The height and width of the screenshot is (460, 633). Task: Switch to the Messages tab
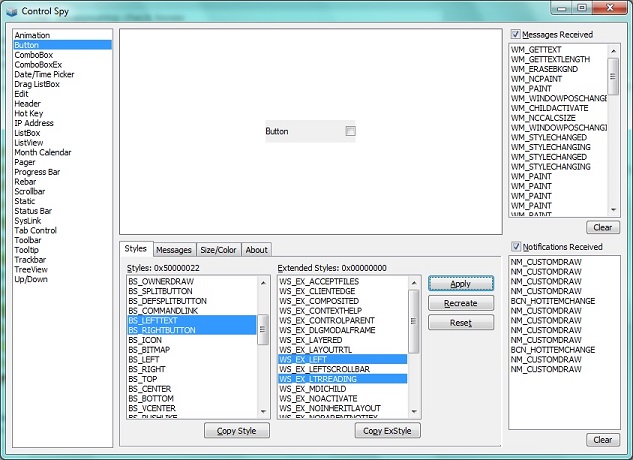point(173,250)
